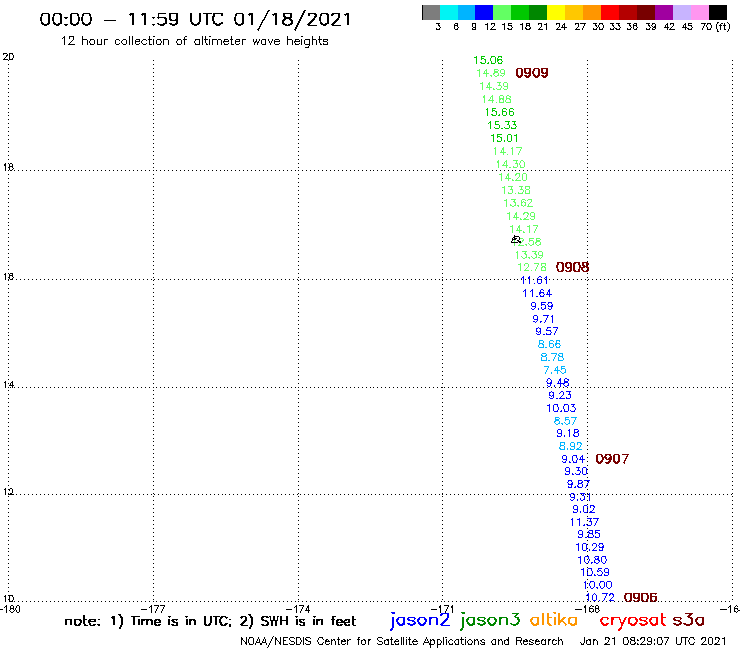Screen dimensions: 740x650
Task: Select the 8.78 reading
Action: click(x=552, y=357)
